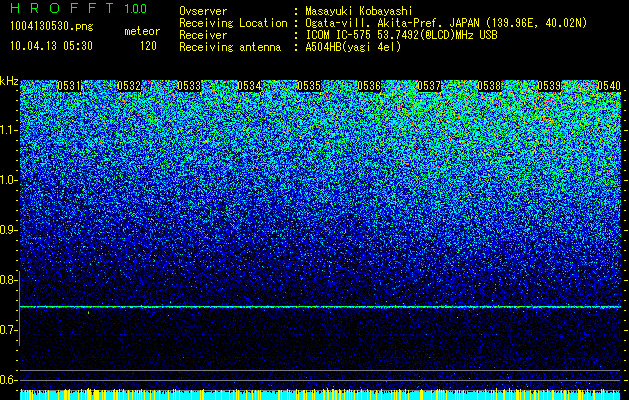
Task: Select the 0532 time marker
Action: (129, 86)
